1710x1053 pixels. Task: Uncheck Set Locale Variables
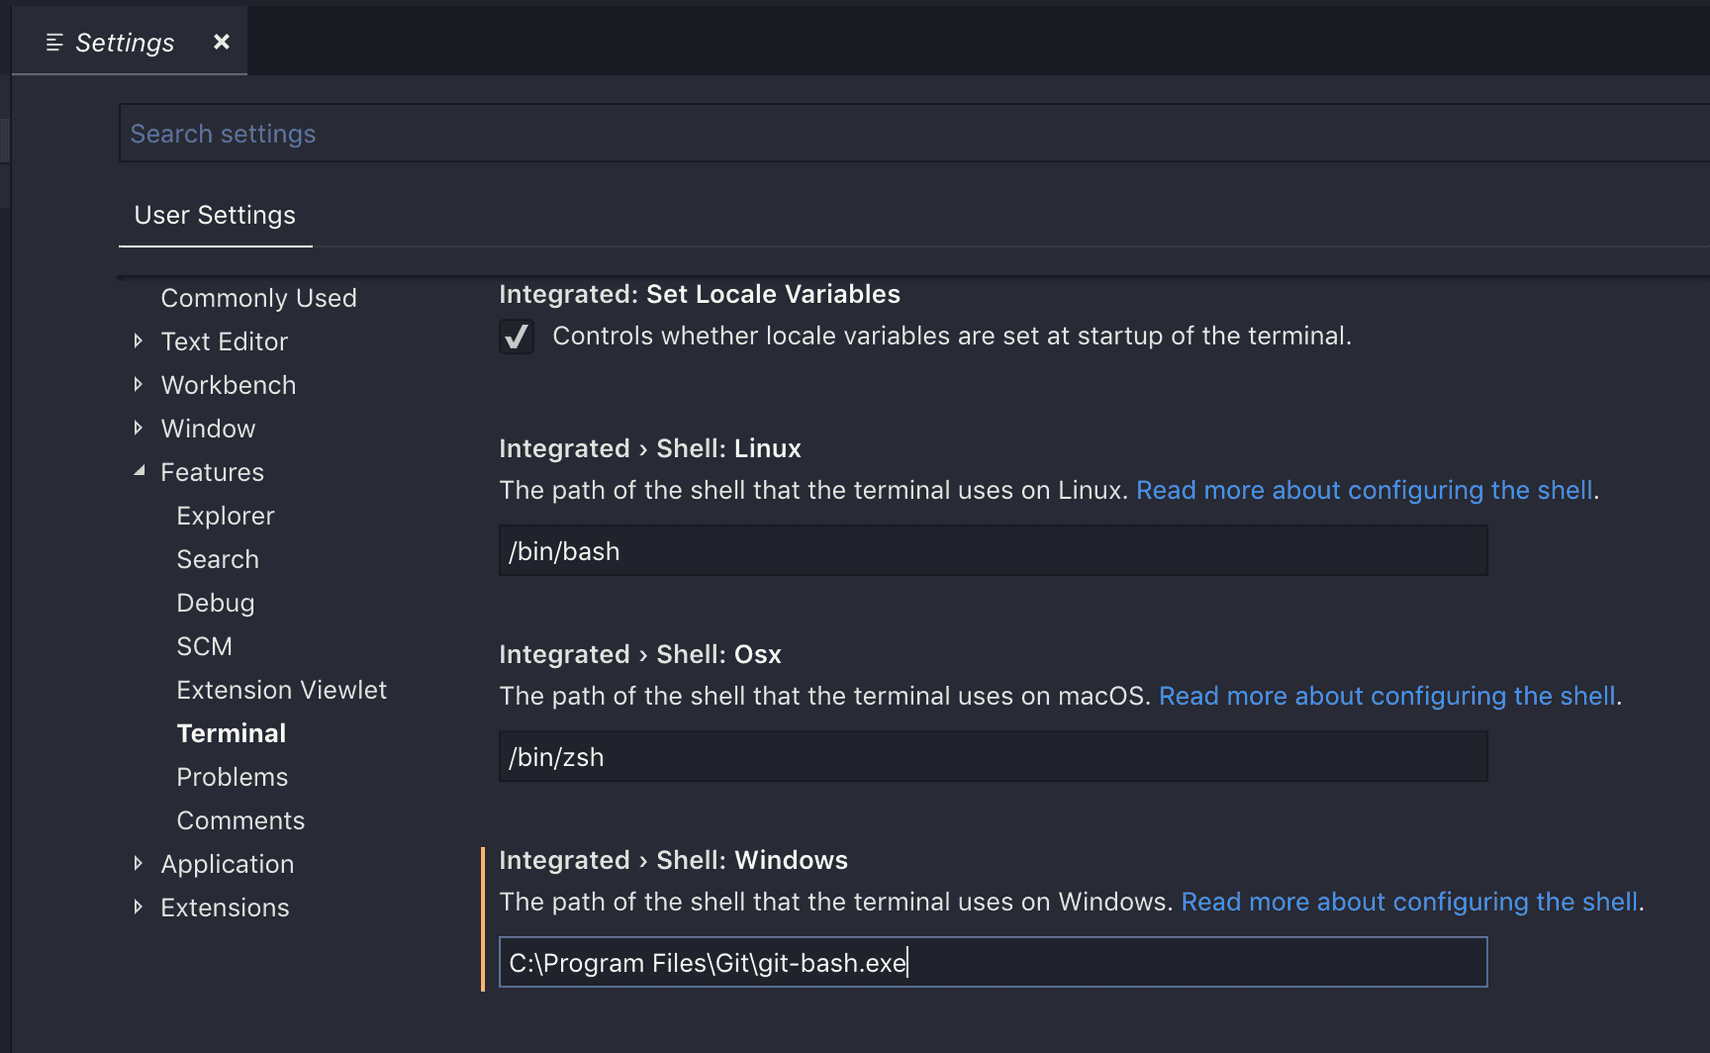tap(516, 336)
